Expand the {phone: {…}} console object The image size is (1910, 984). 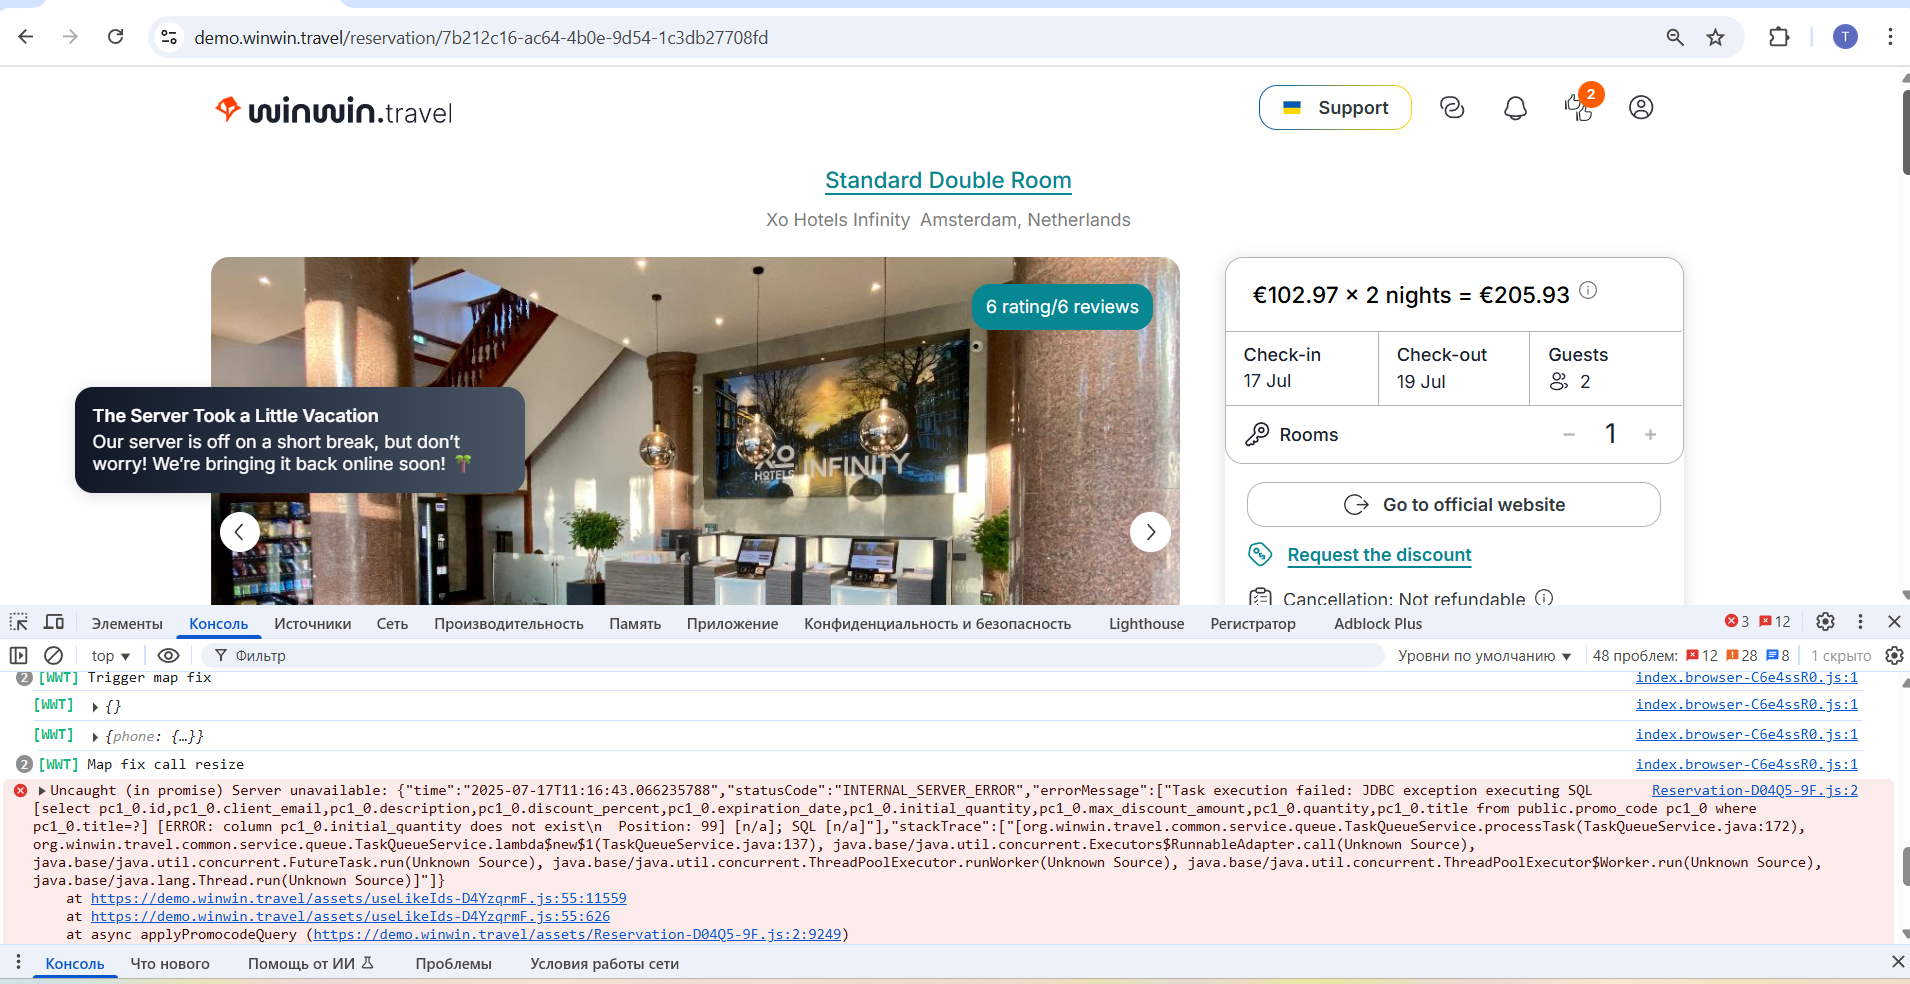tap(95, 737)
